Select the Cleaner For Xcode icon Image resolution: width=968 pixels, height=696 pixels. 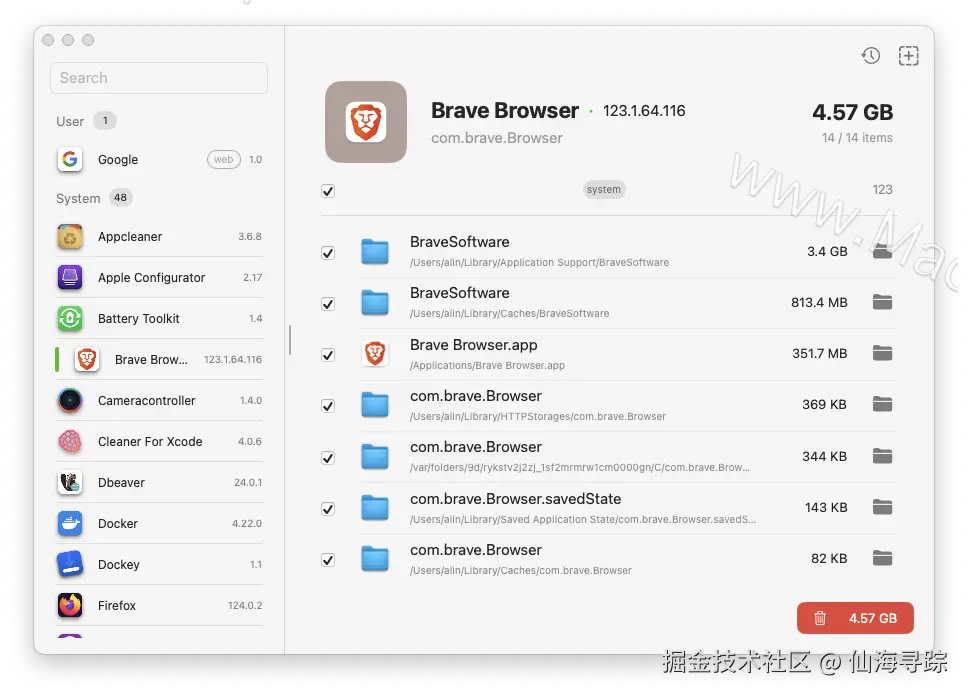70,442
